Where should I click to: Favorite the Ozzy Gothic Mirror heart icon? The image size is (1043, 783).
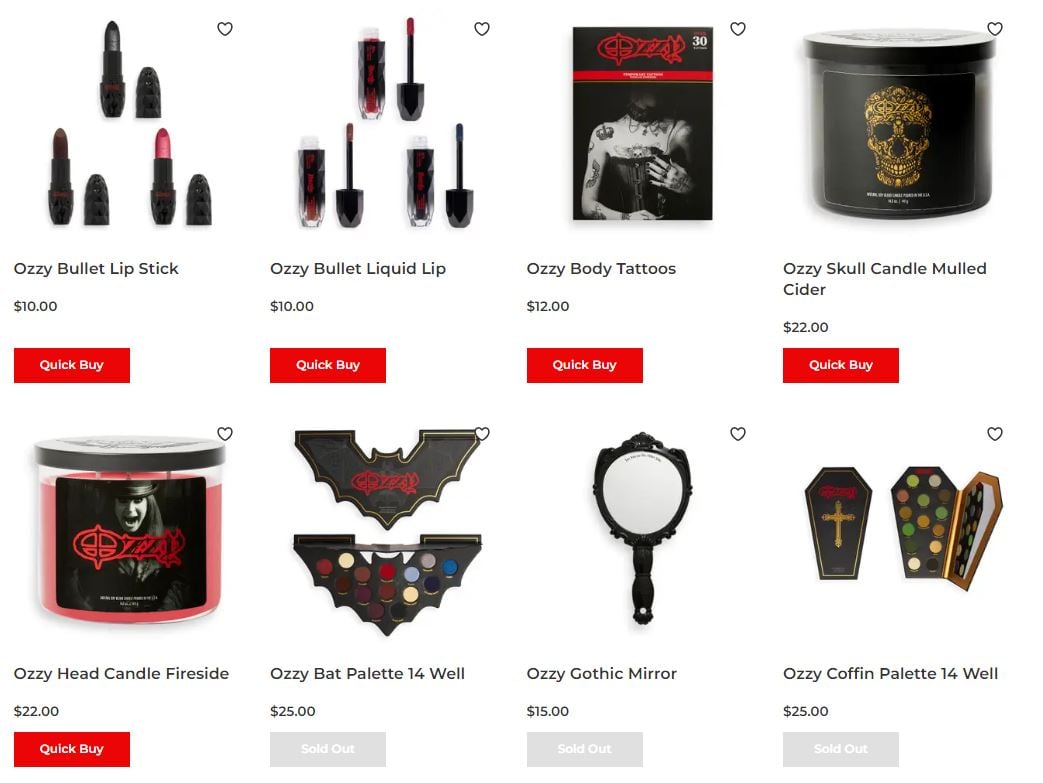(x=738, y=434)
